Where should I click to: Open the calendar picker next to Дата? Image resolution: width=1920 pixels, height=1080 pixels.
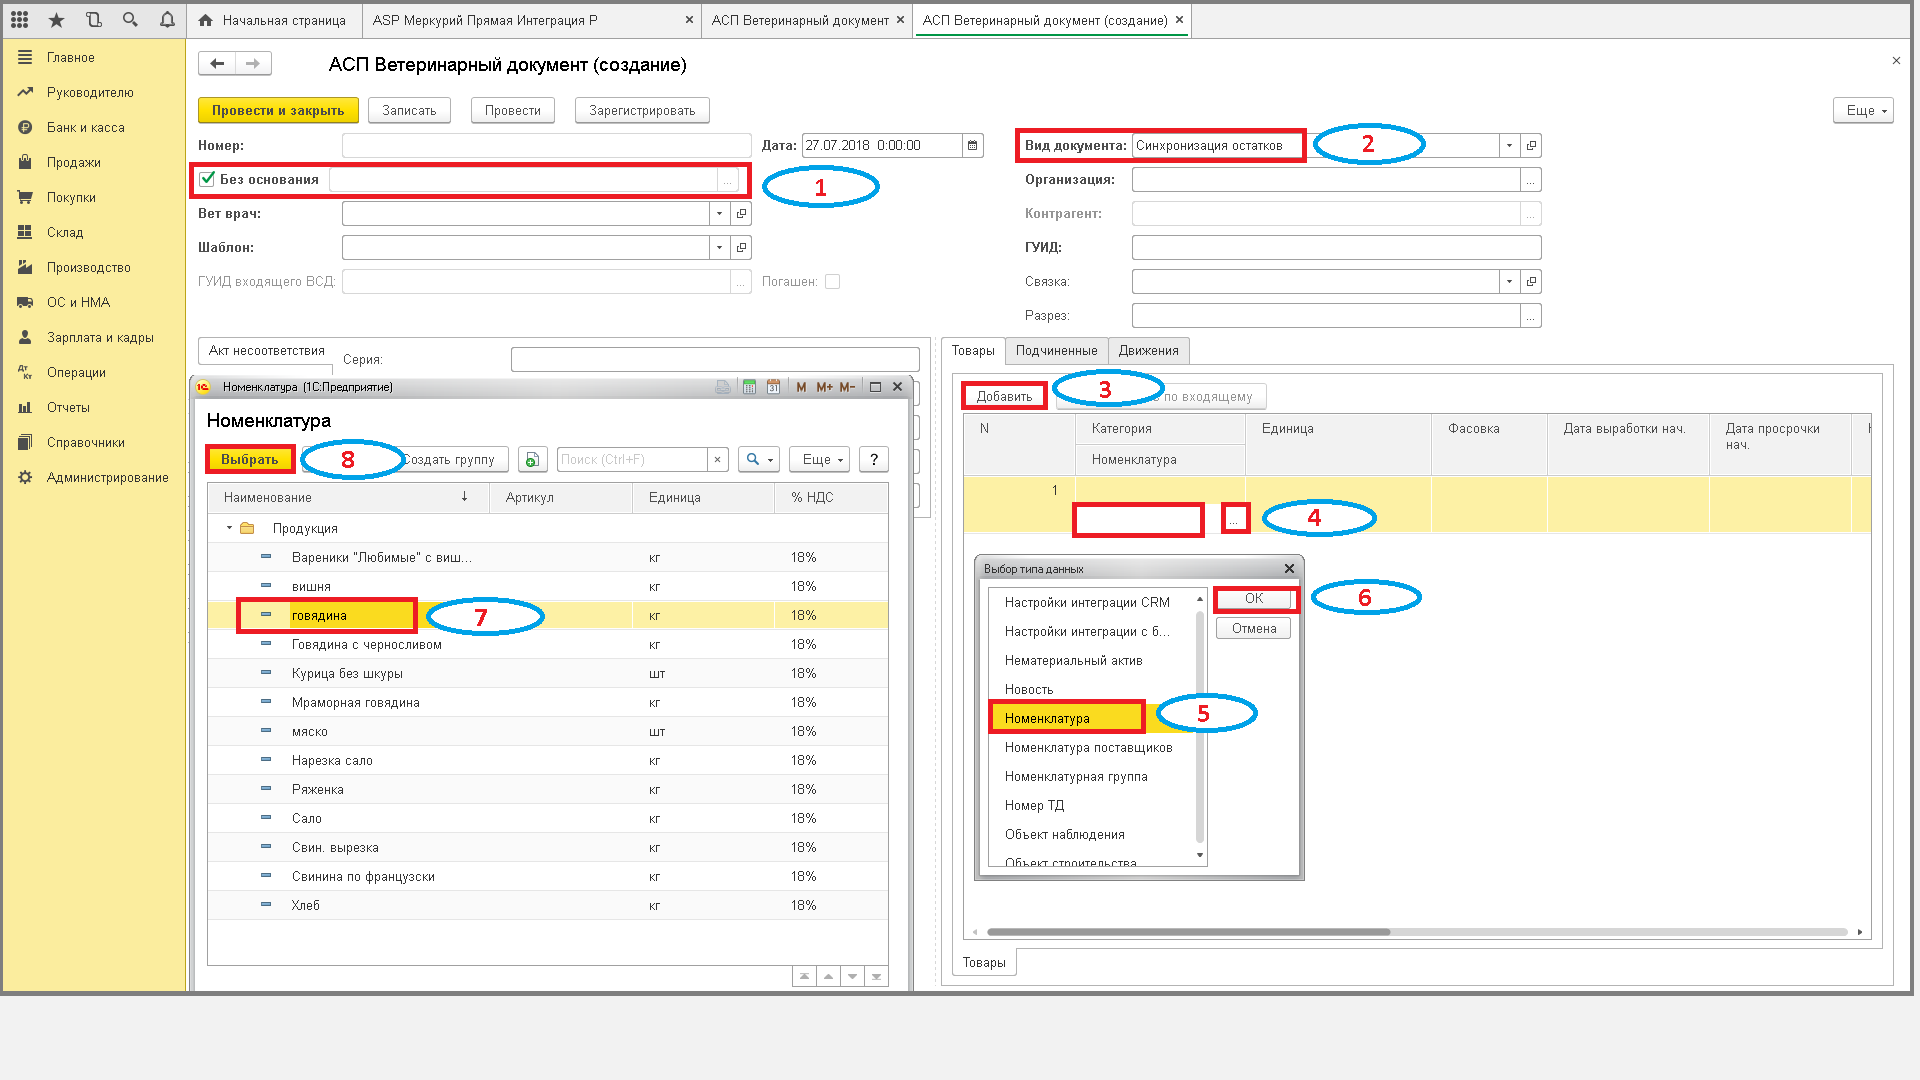(x=973, y=145)
